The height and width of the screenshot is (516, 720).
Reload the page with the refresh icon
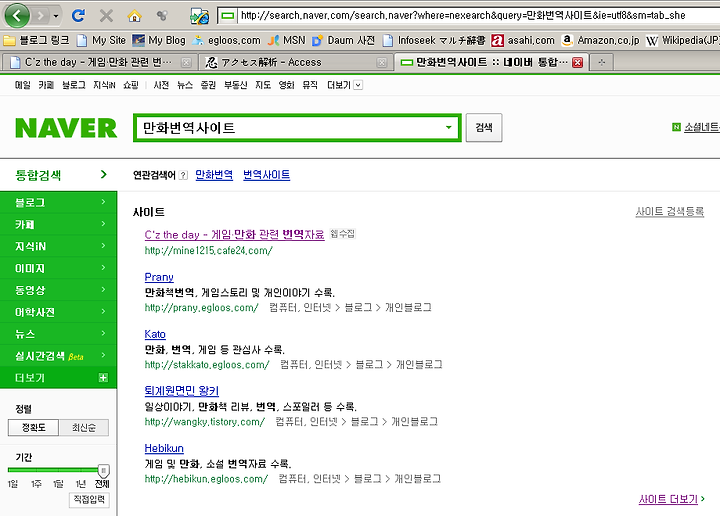[x=78, y=16]
